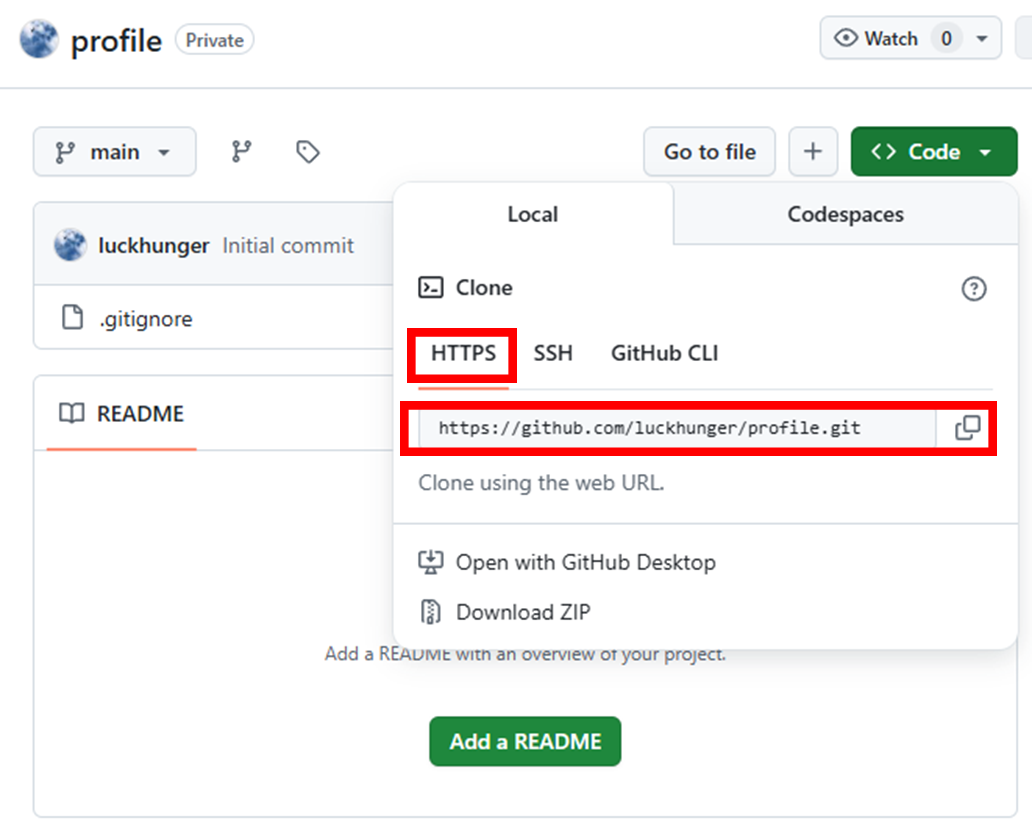The width and height of the screenshot is (1032, 835).
Task: Expand the Watch dropdown arrow
Action: pyautogui.click(x=981, y=39)
